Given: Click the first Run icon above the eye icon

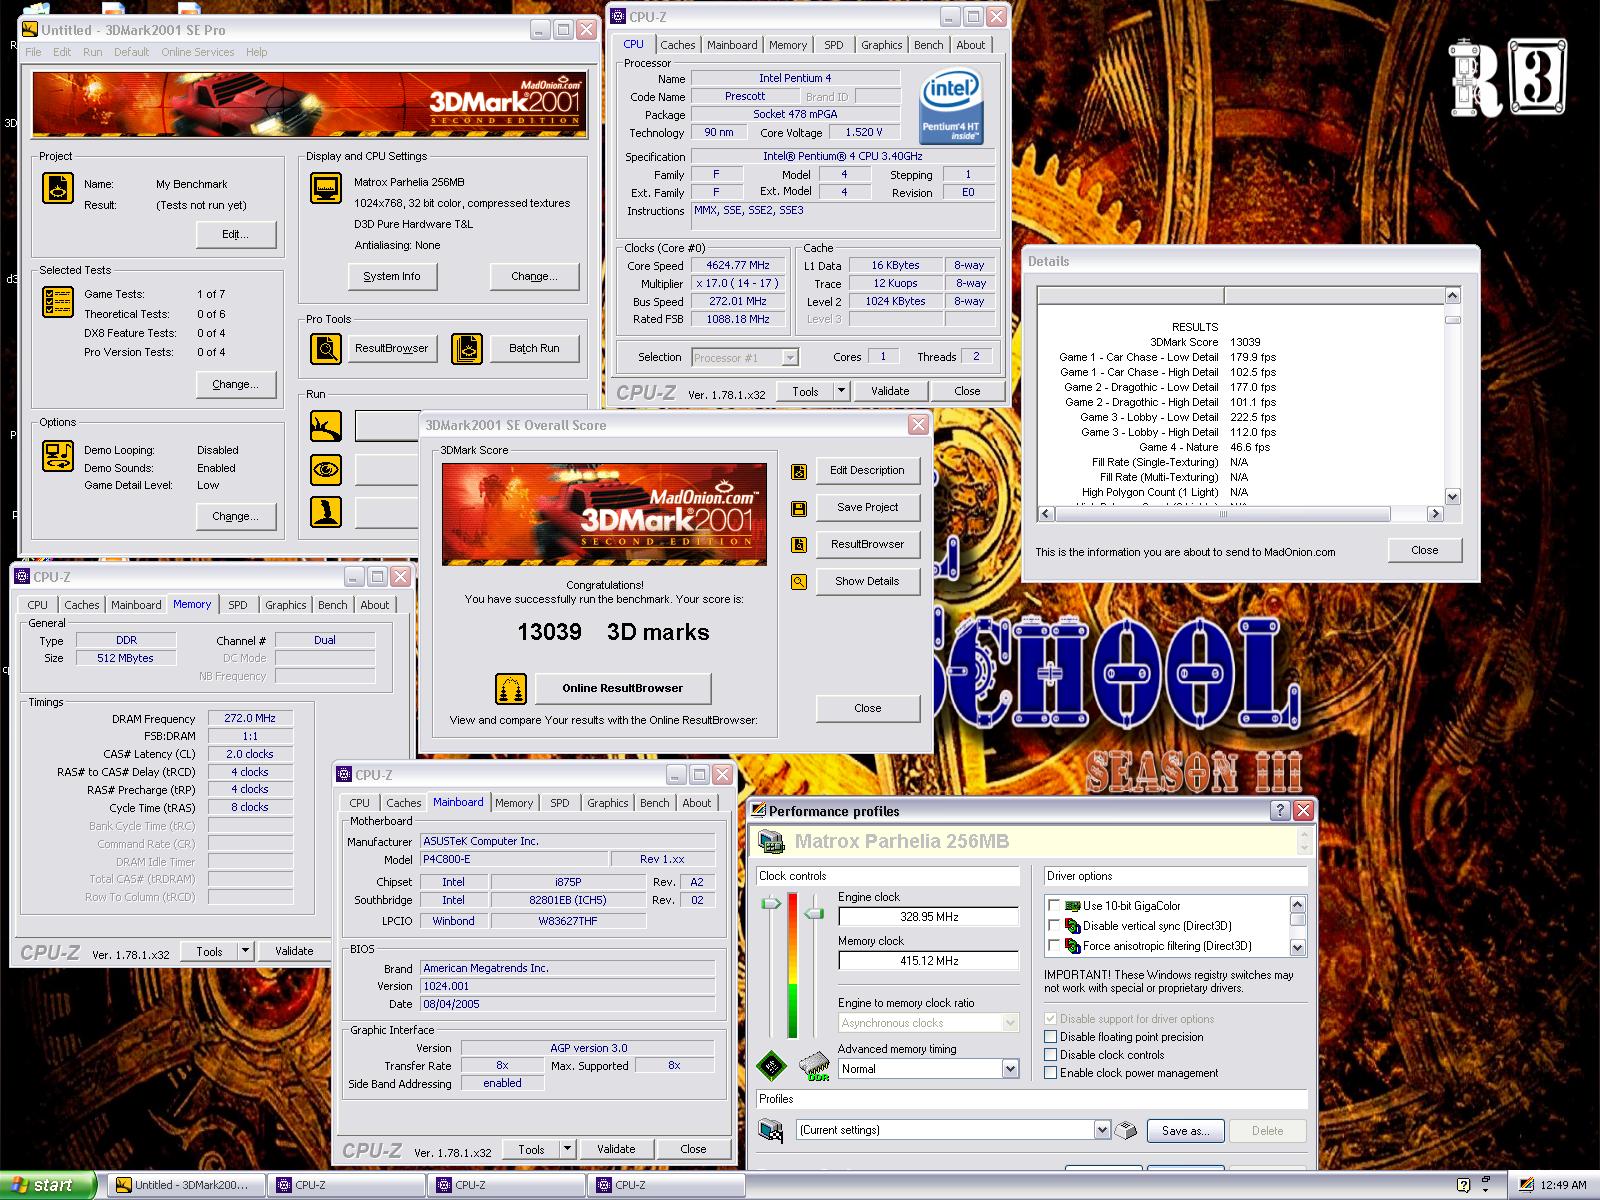Looking at the screenshot, I should (326, 426).
